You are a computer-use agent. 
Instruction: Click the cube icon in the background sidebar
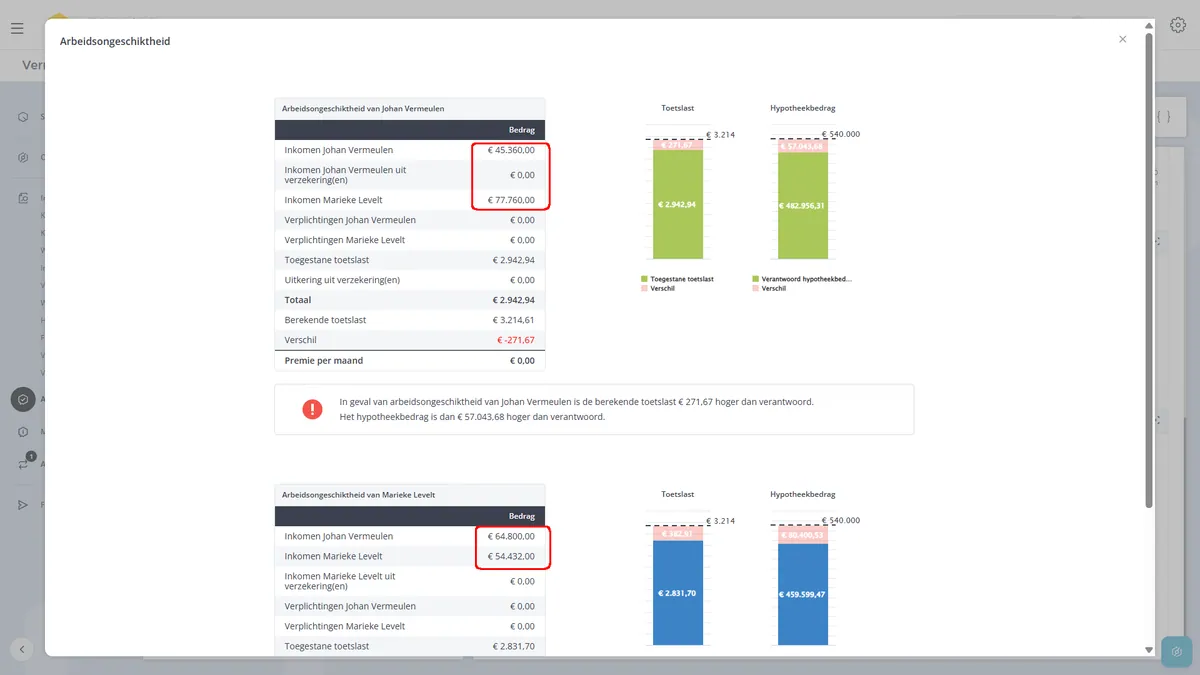[x=23, y=117]
